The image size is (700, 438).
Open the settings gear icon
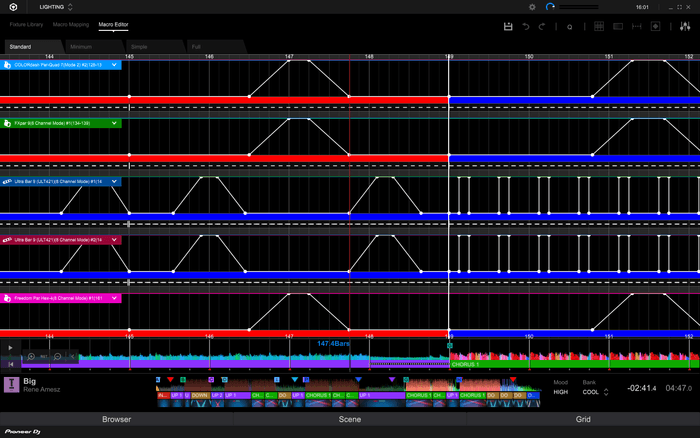click(532, 7)
